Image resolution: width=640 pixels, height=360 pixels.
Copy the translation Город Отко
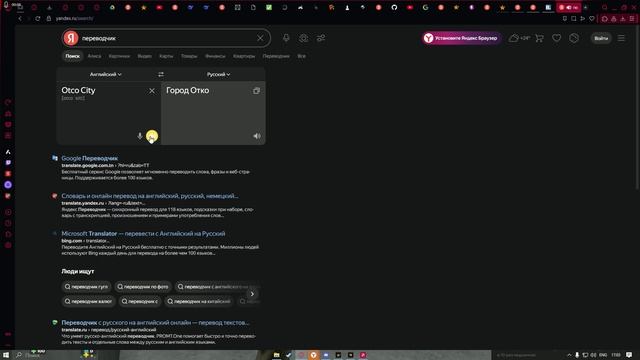pyautogui.click(x=256, y=91)
